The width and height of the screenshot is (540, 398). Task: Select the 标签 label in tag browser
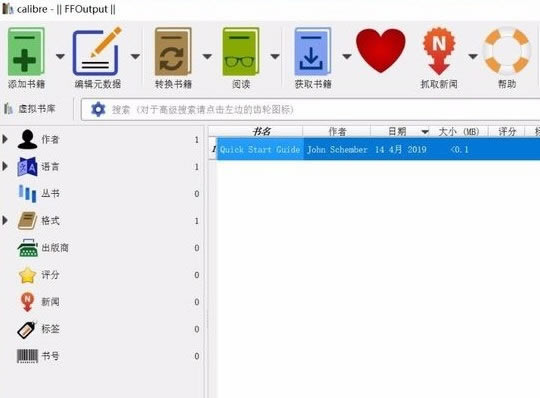tap(50, 329)
